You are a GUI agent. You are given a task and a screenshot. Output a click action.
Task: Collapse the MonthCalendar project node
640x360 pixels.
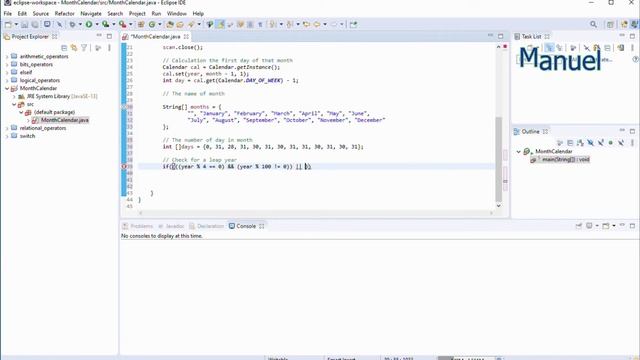pyautogui.click(x=7, y=89)
